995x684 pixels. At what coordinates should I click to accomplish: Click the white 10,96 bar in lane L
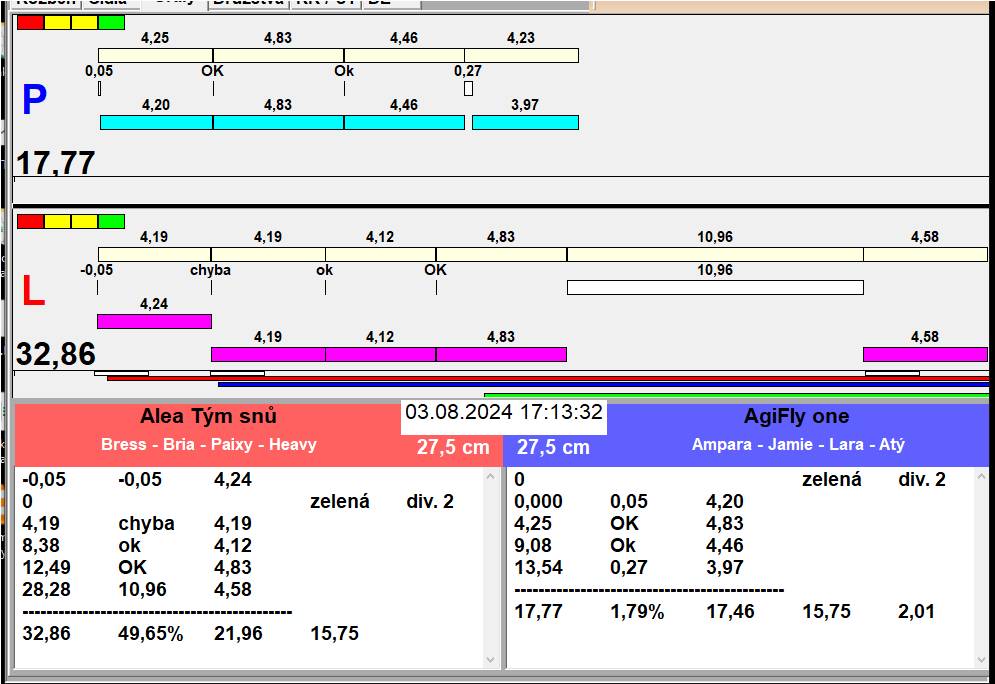714,287
